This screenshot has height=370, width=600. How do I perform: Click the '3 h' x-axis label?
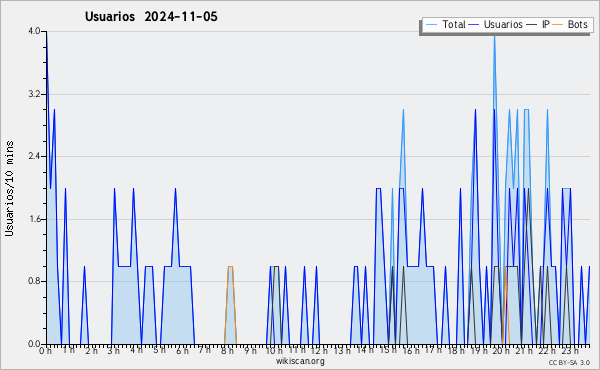(114, 351)
